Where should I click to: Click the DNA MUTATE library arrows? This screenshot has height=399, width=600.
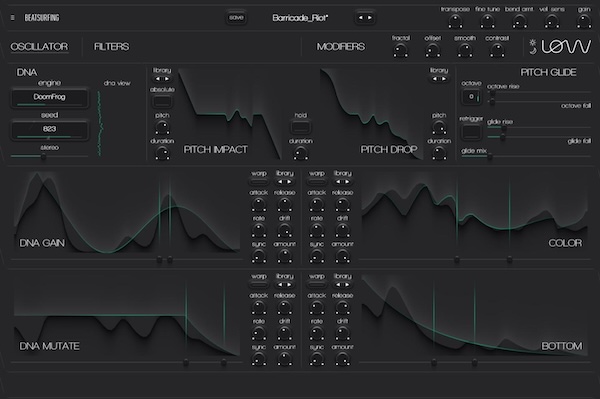coord(284,285)
